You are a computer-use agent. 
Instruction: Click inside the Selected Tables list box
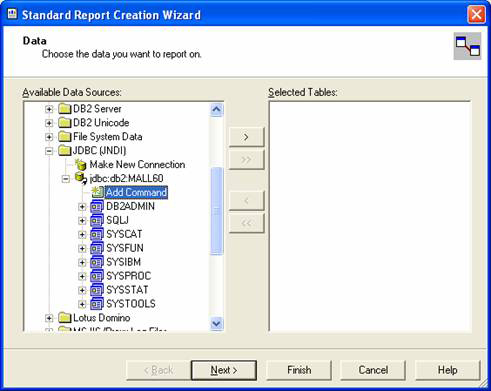(370, 217)
